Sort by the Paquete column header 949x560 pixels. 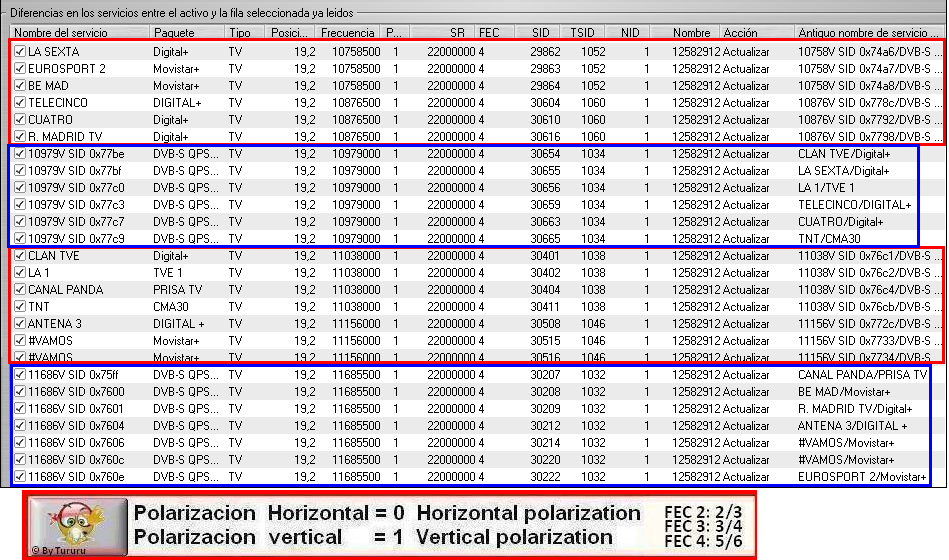pyautogui.click(x=187, y=33)
